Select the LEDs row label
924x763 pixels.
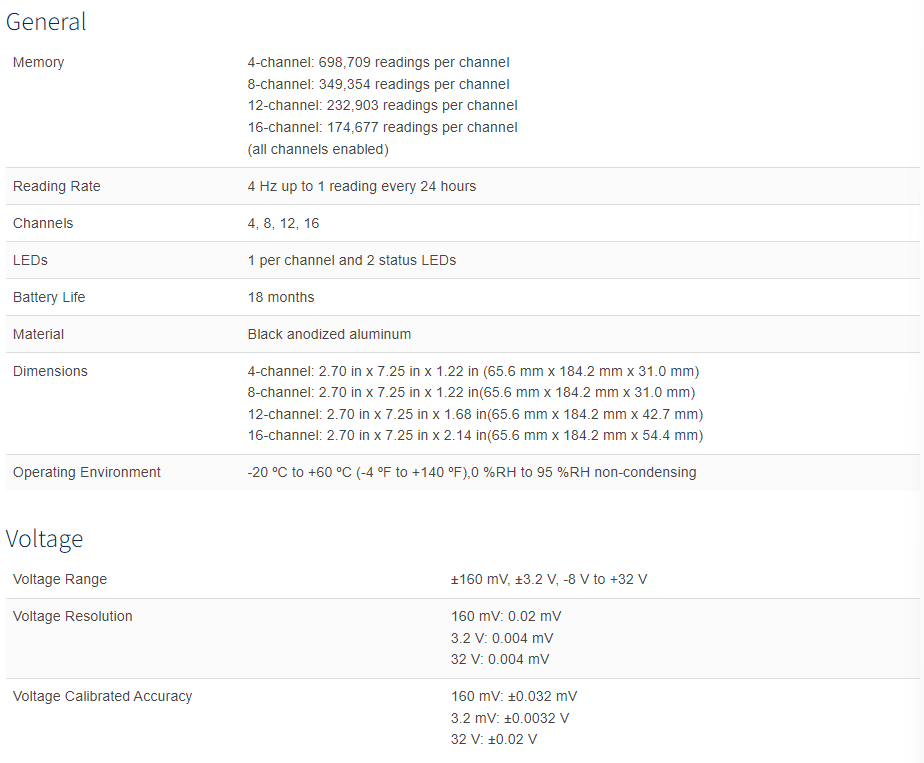coord(30,260)
